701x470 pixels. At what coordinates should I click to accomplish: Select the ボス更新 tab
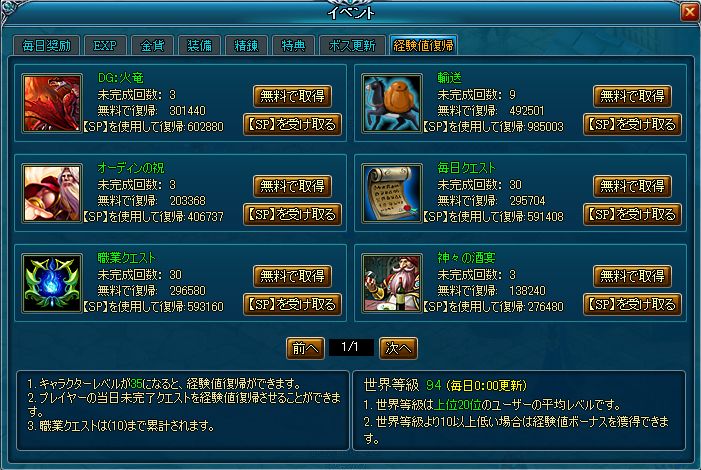coord(352,45)
